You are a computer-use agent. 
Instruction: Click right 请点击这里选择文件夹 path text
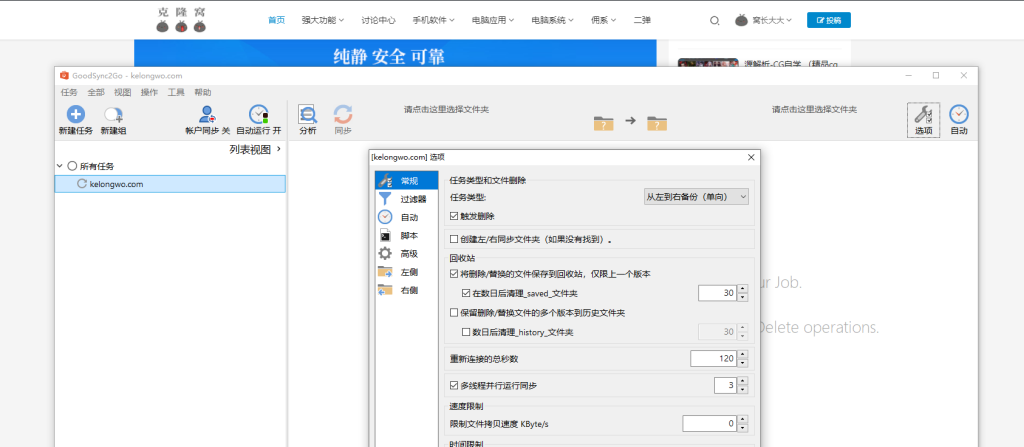[814, 110]
